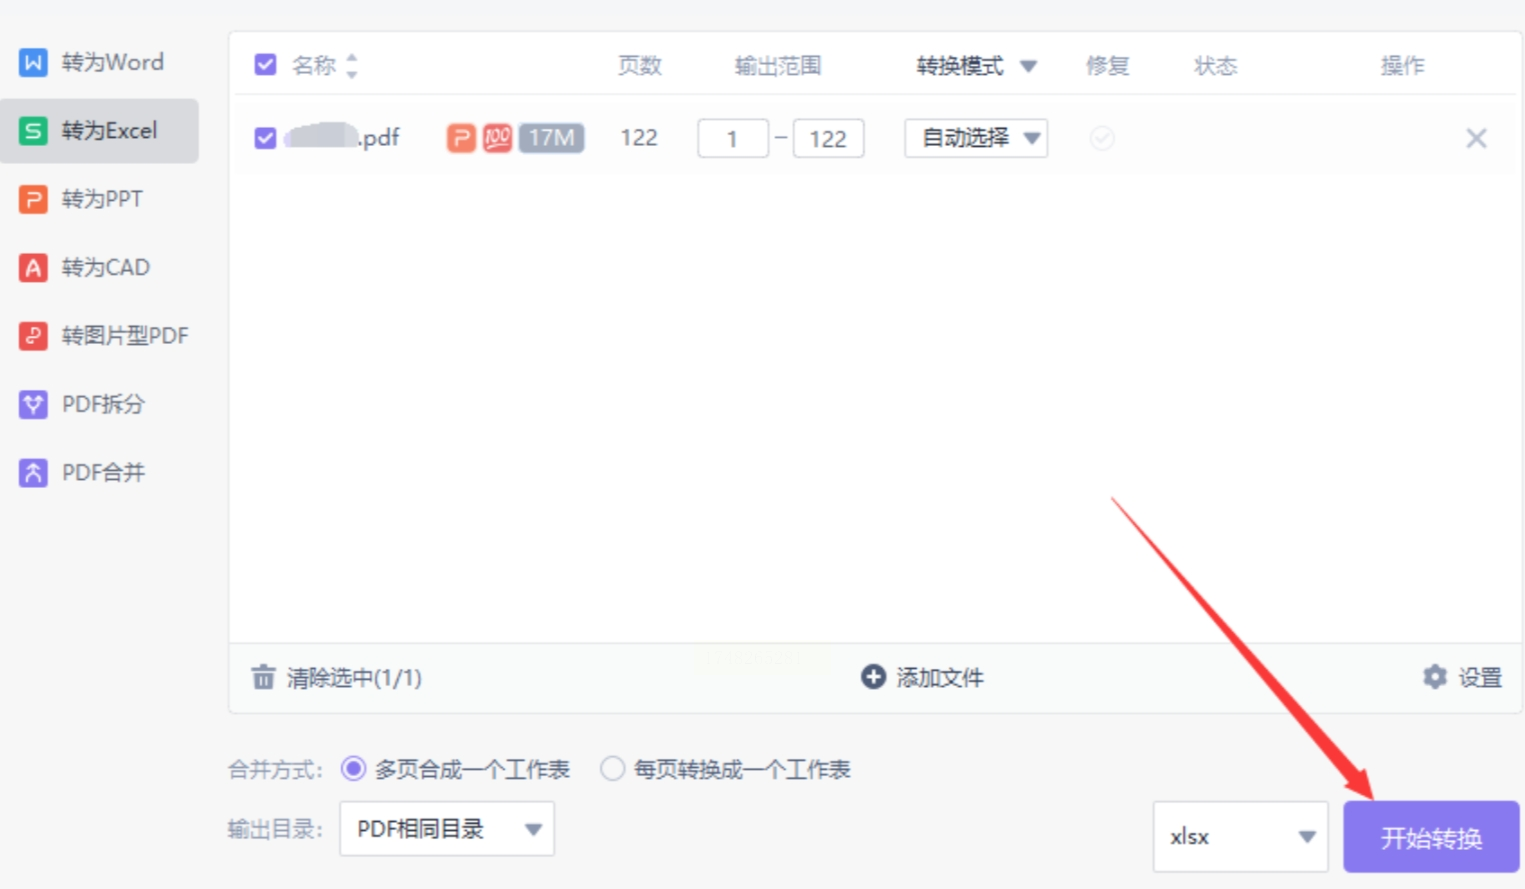This screenshot has width=1525, height=889.
Task: Click the start page input showing 1
Action: [x=733, y=138]
